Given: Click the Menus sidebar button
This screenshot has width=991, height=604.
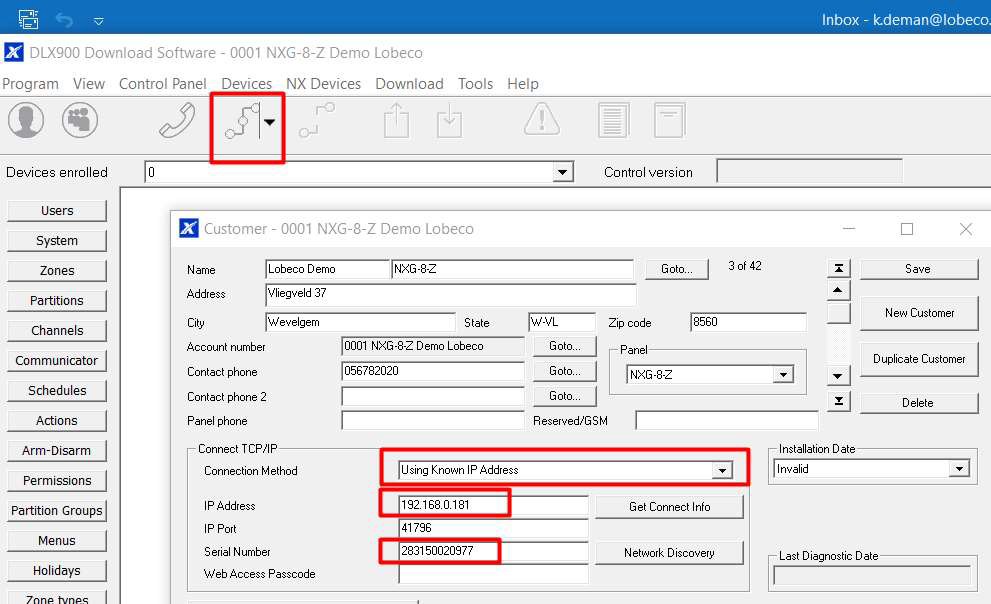Looking at the screenshot, I should tap(57, 541).
